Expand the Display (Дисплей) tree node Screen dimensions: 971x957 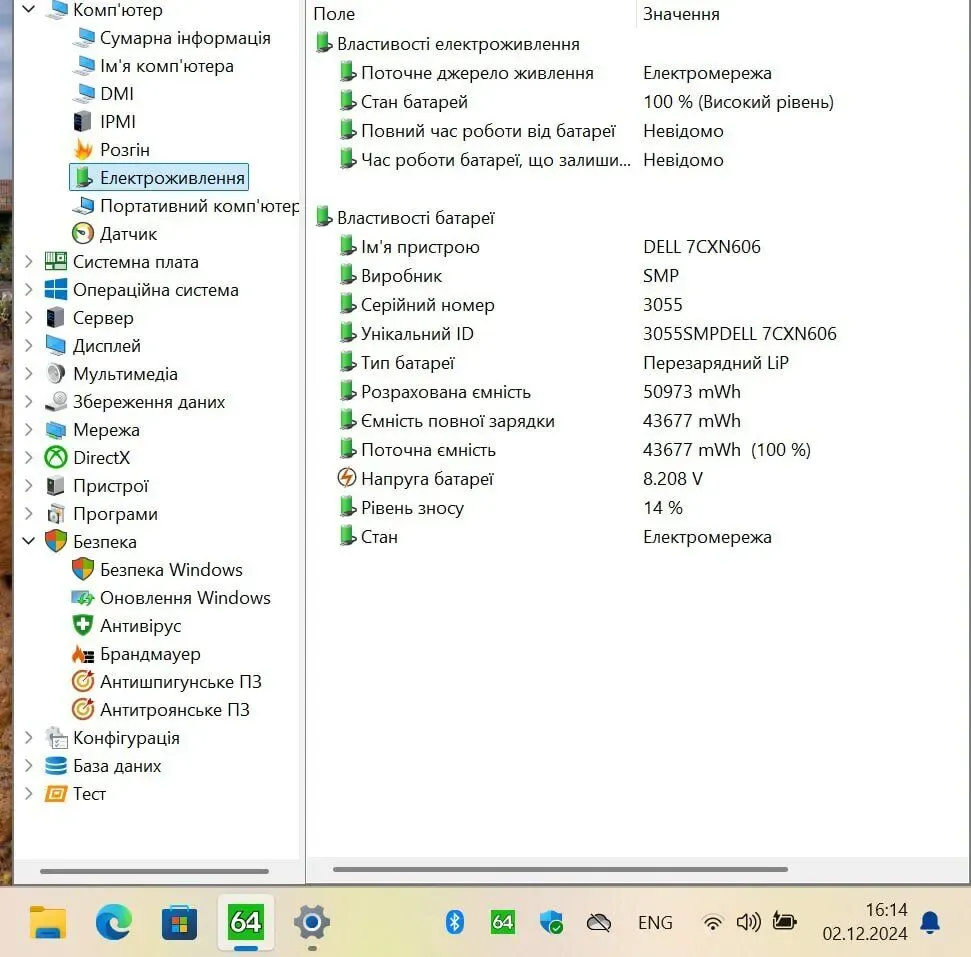coord(28,346)
